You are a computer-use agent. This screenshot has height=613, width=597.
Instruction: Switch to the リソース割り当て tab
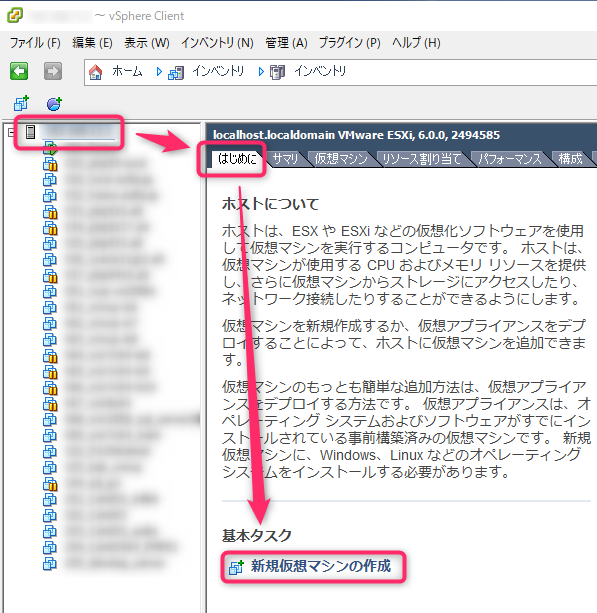click(x=421, y=159)
